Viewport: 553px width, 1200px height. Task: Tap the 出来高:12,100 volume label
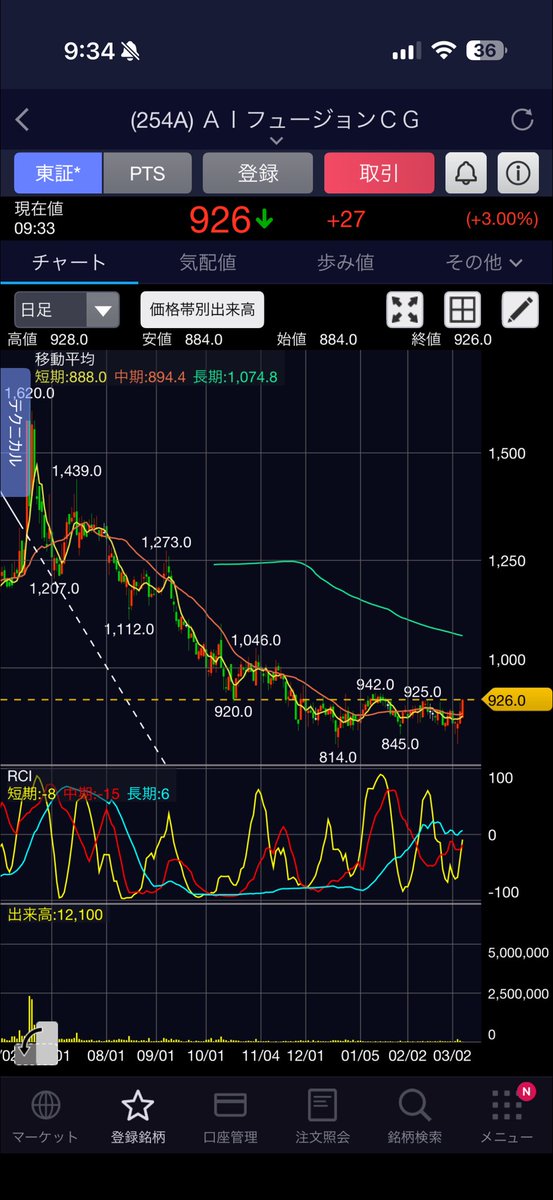pyautogui.click(x=55, y=914)
